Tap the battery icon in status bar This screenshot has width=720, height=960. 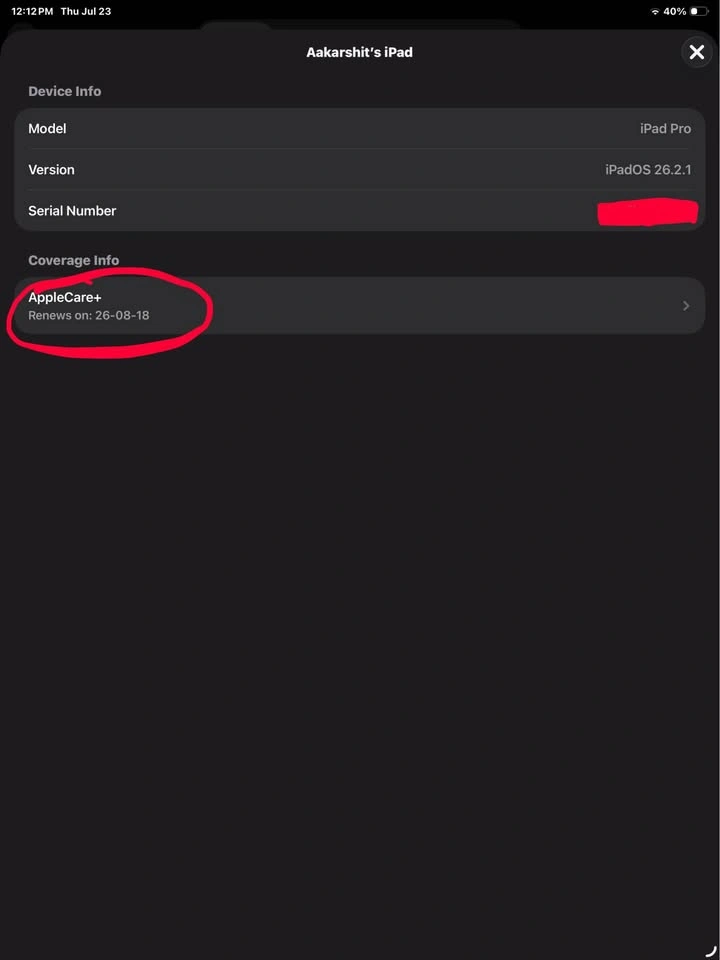pos(699,12)
